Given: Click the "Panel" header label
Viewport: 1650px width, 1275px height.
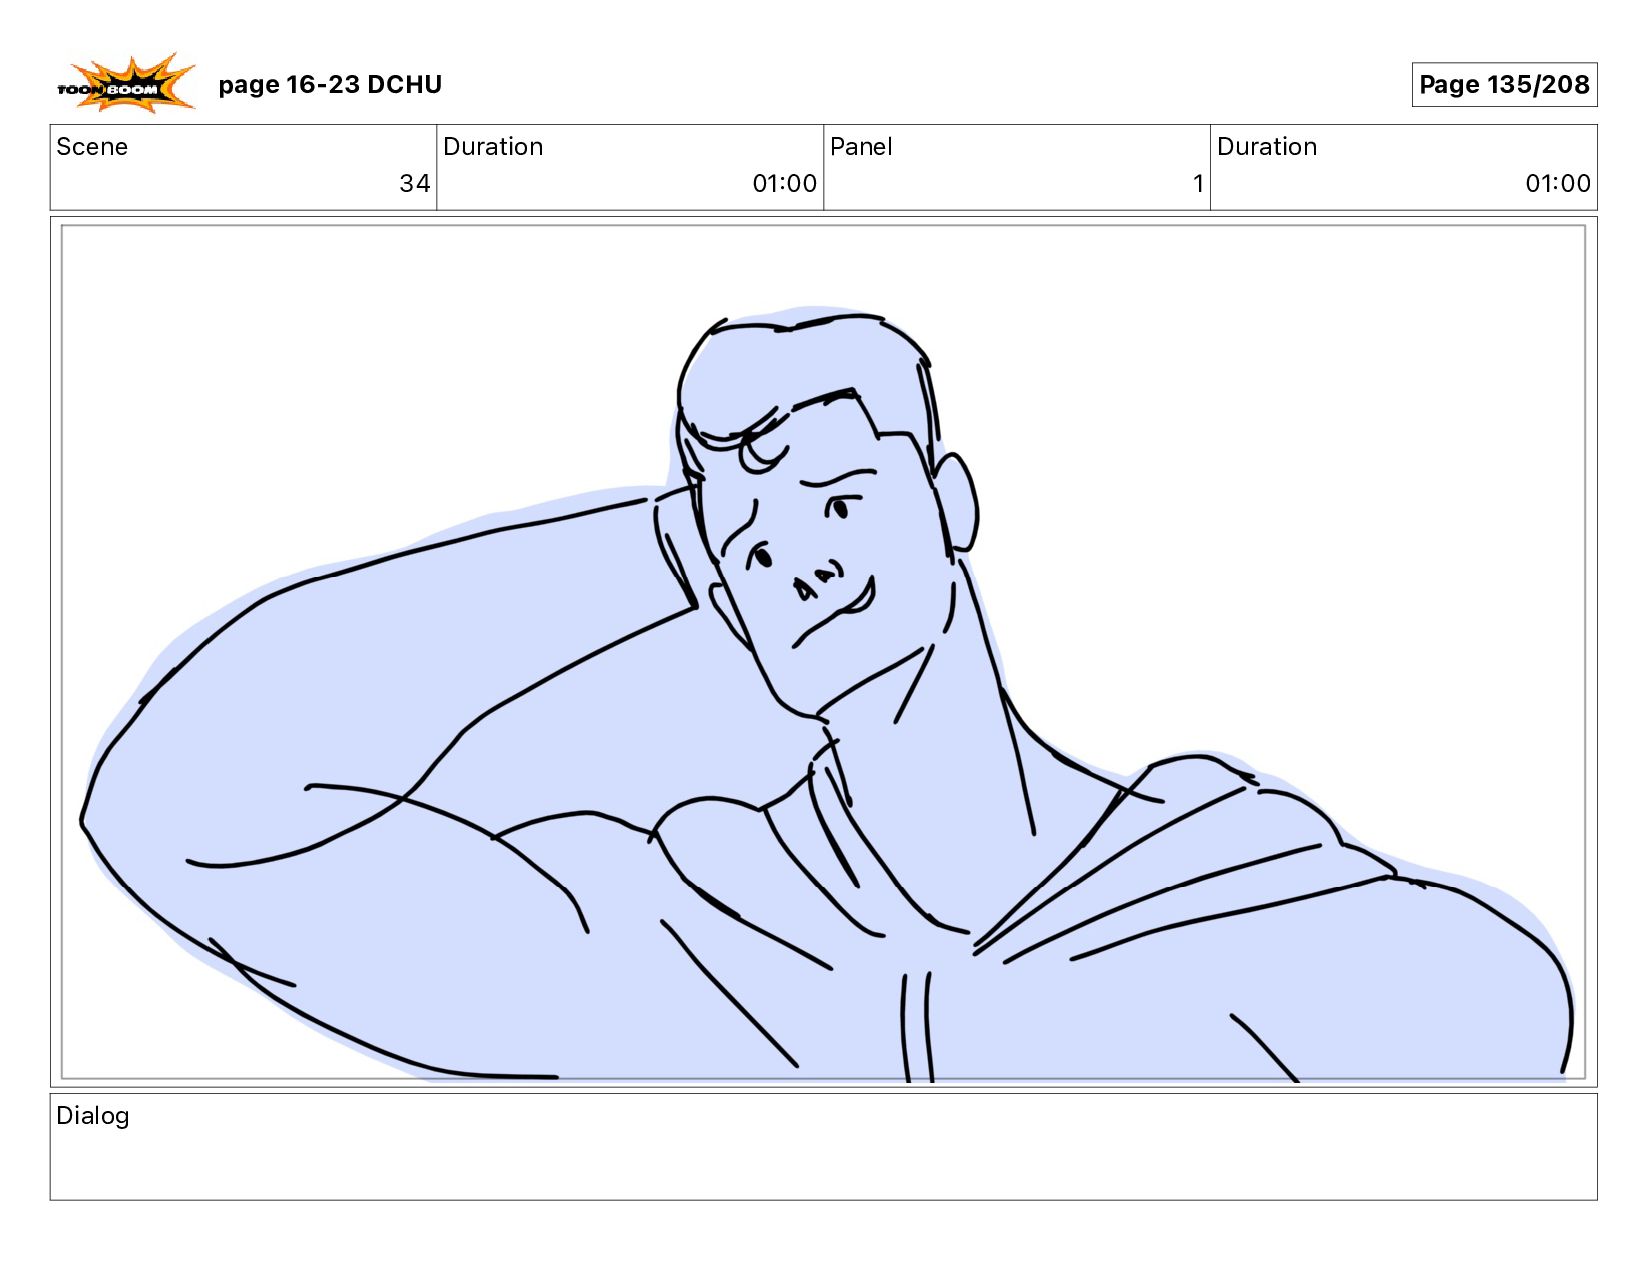Looking at the screenshot, I should click(x=861, y=147).
